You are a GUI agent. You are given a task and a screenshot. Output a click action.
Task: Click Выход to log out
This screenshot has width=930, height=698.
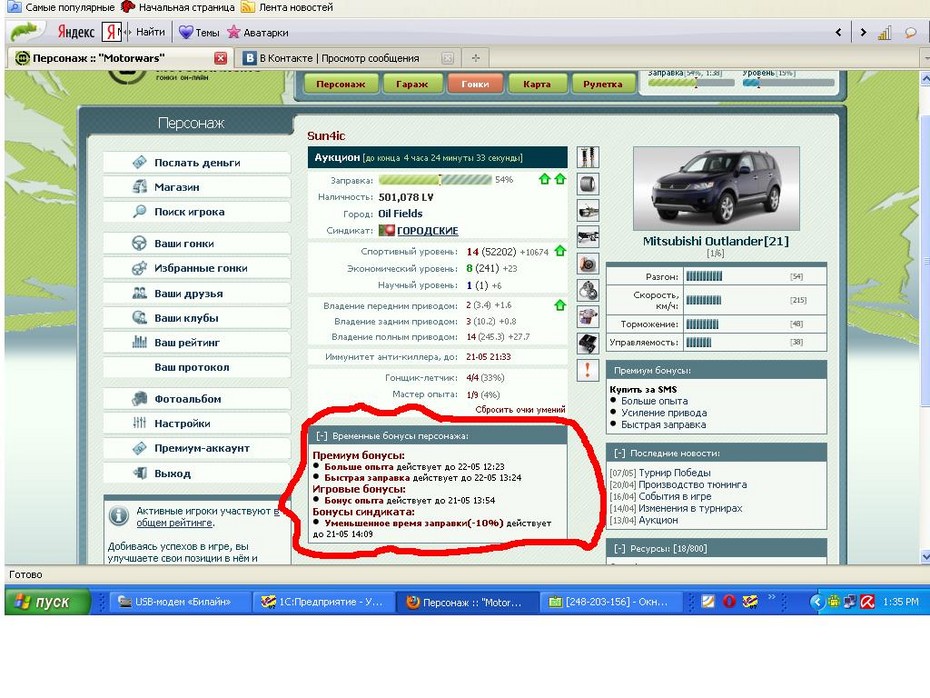pyautogui.click(x=197, y=473)
